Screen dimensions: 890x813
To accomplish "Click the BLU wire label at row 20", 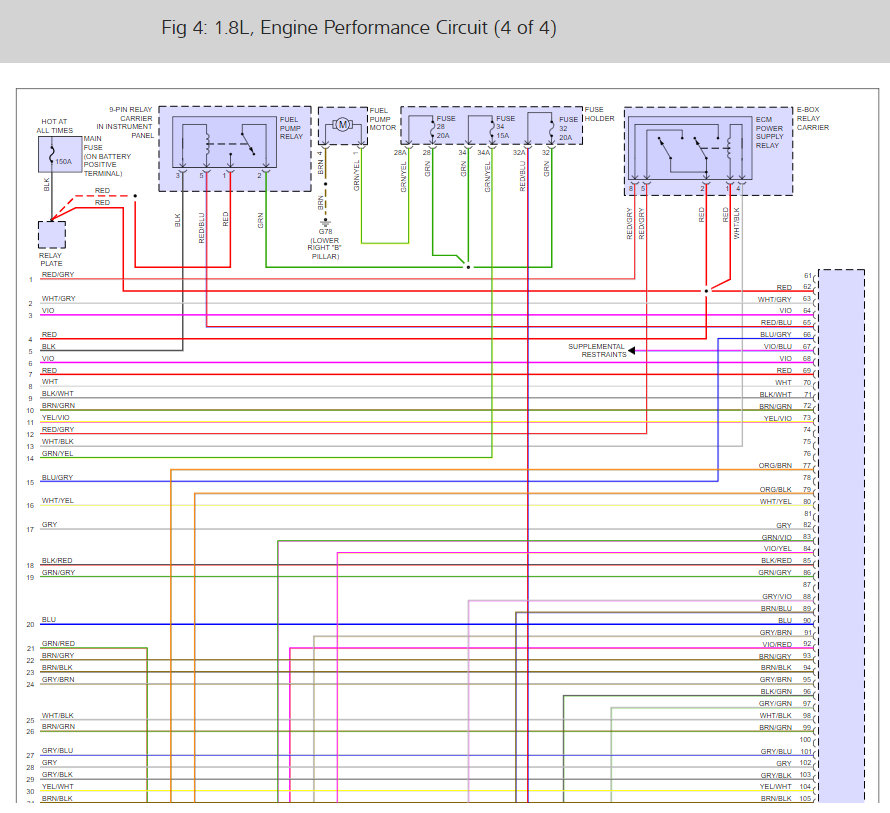I will point(49,619).
